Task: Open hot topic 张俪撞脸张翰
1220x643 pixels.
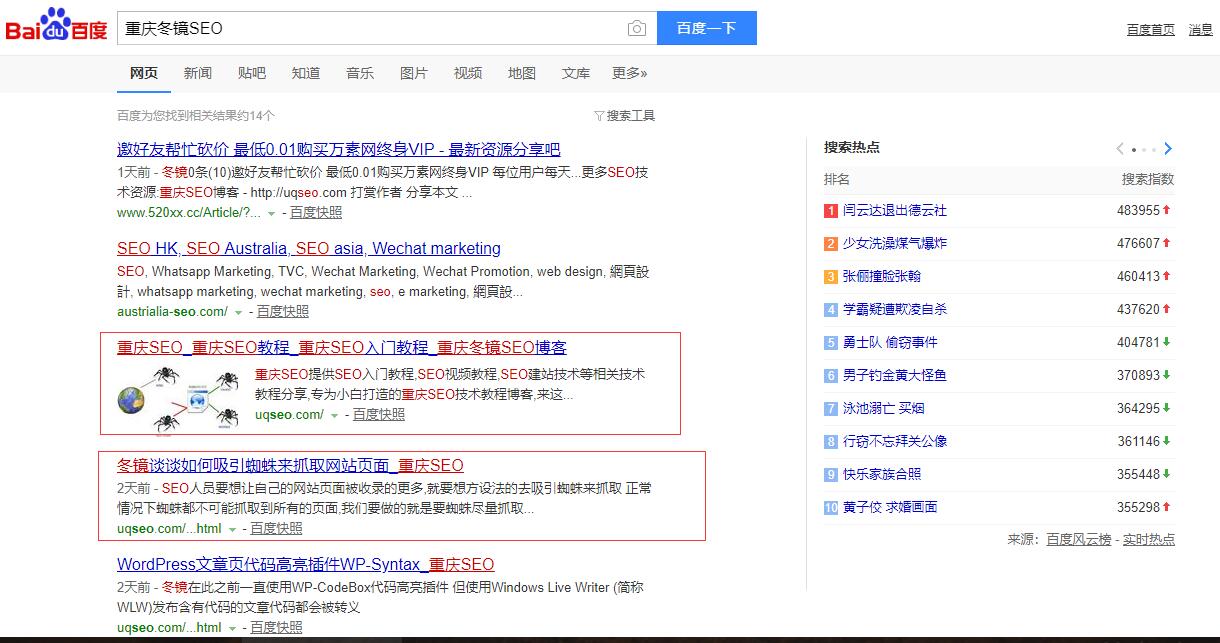Action: [882, 277]
